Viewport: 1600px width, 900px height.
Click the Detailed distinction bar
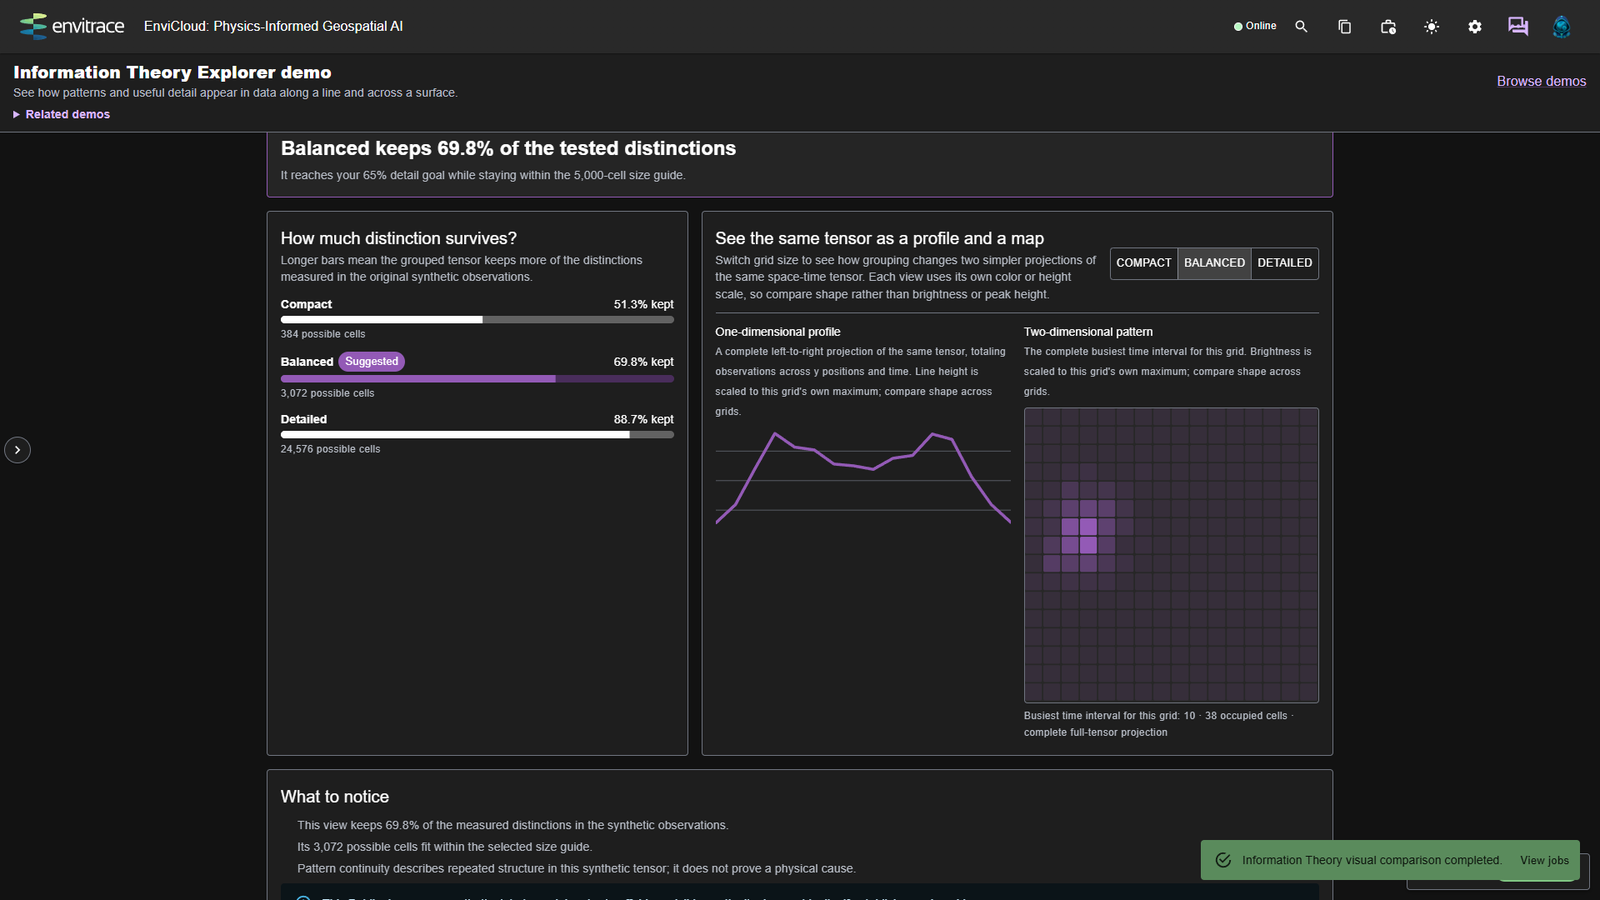tap(477, 435)
